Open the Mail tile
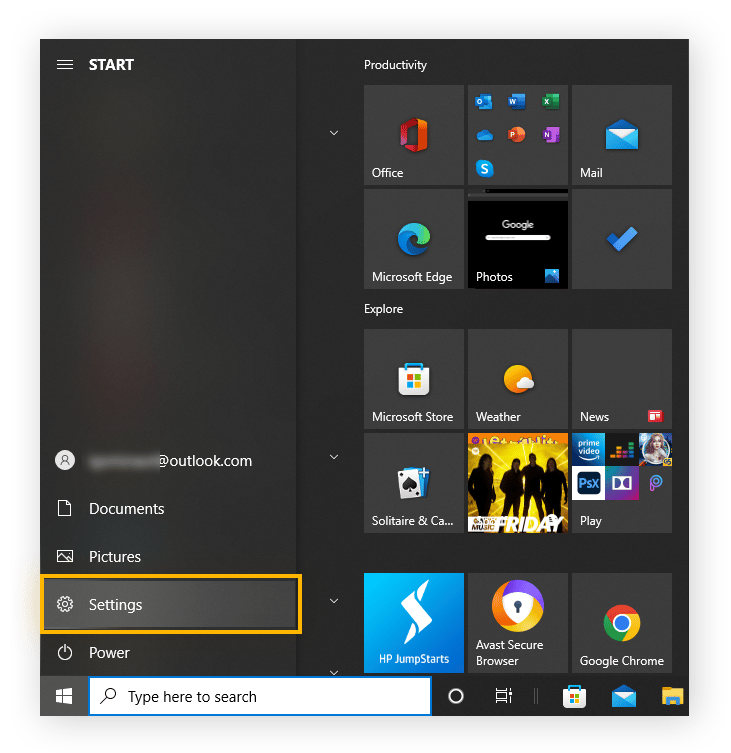Image resolution: width=731 pixels, height=753 pixels. click(621, 135)
